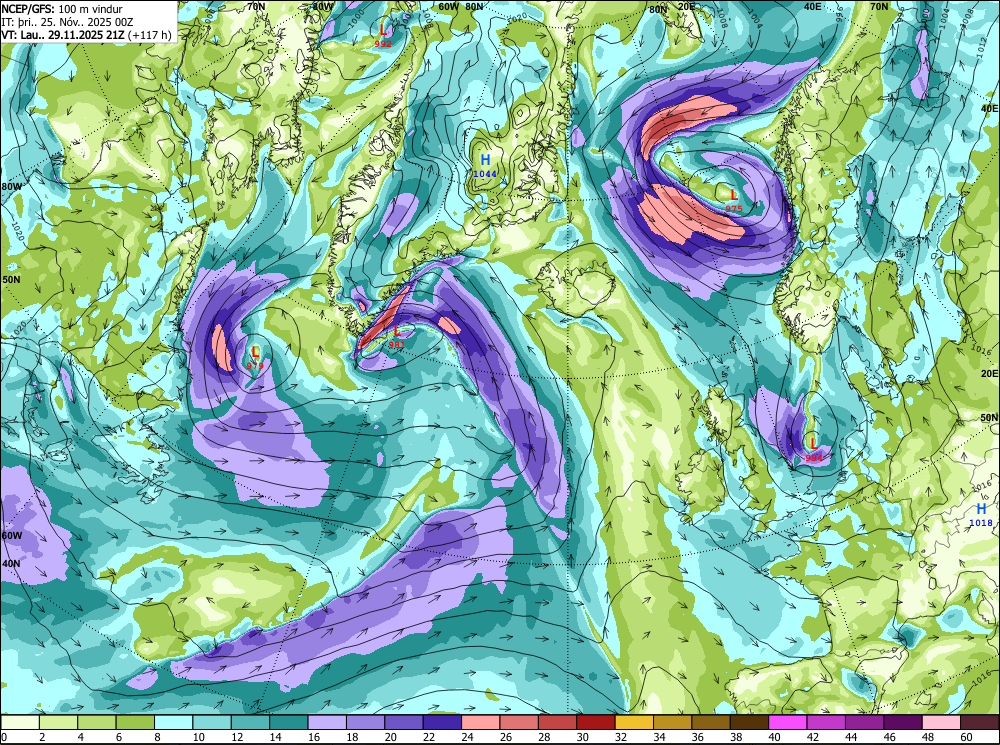Image resolution: width=1000 pixels, height=745 pixels.
Task: Pick the dark purple 46–48 legend swatch
Action: (x=902, y=722)
